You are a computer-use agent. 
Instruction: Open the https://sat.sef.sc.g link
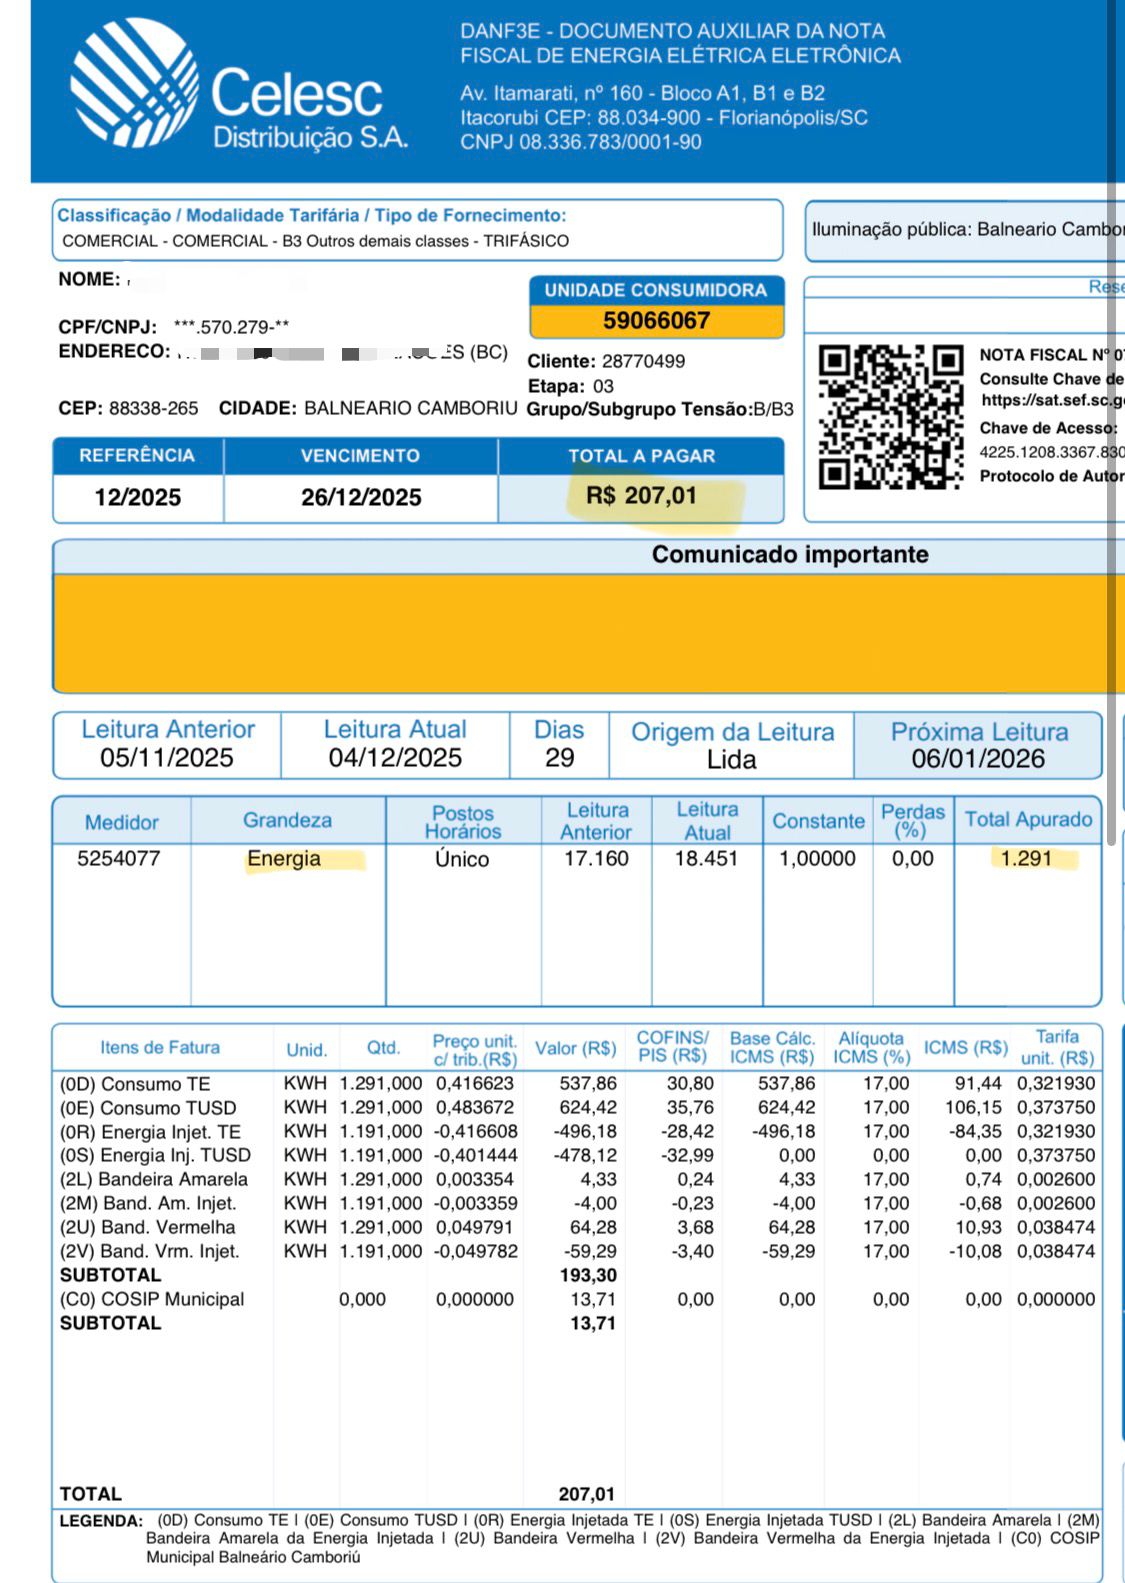tap(1052, 401)
